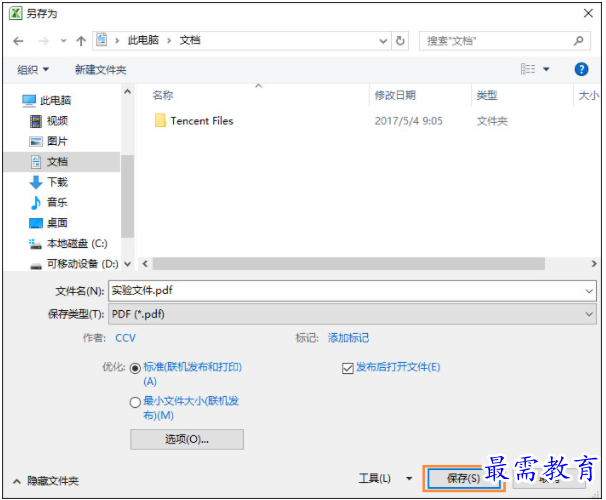
Task: Change view using the view icon
Action: 528,69
